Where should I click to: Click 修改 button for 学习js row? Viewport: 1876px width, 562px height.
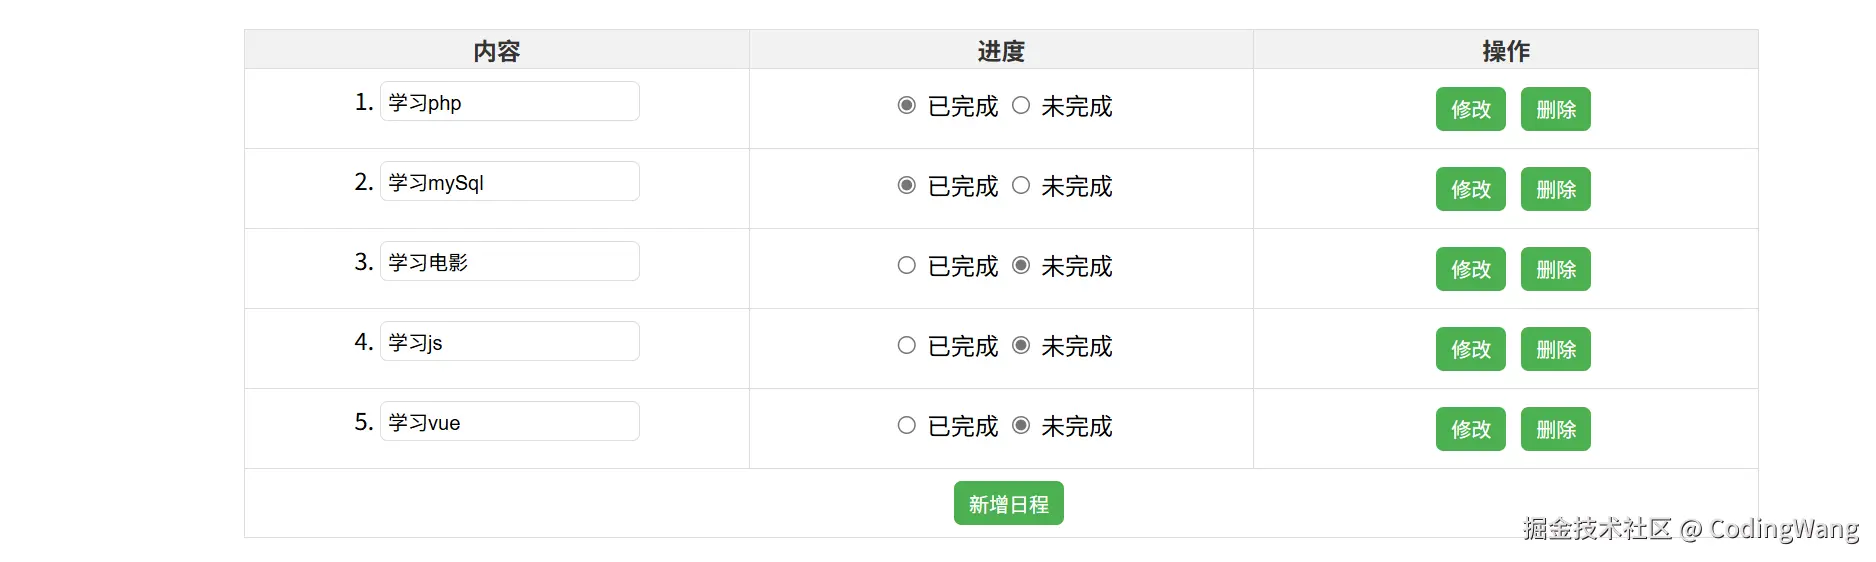click(1470, 349)
